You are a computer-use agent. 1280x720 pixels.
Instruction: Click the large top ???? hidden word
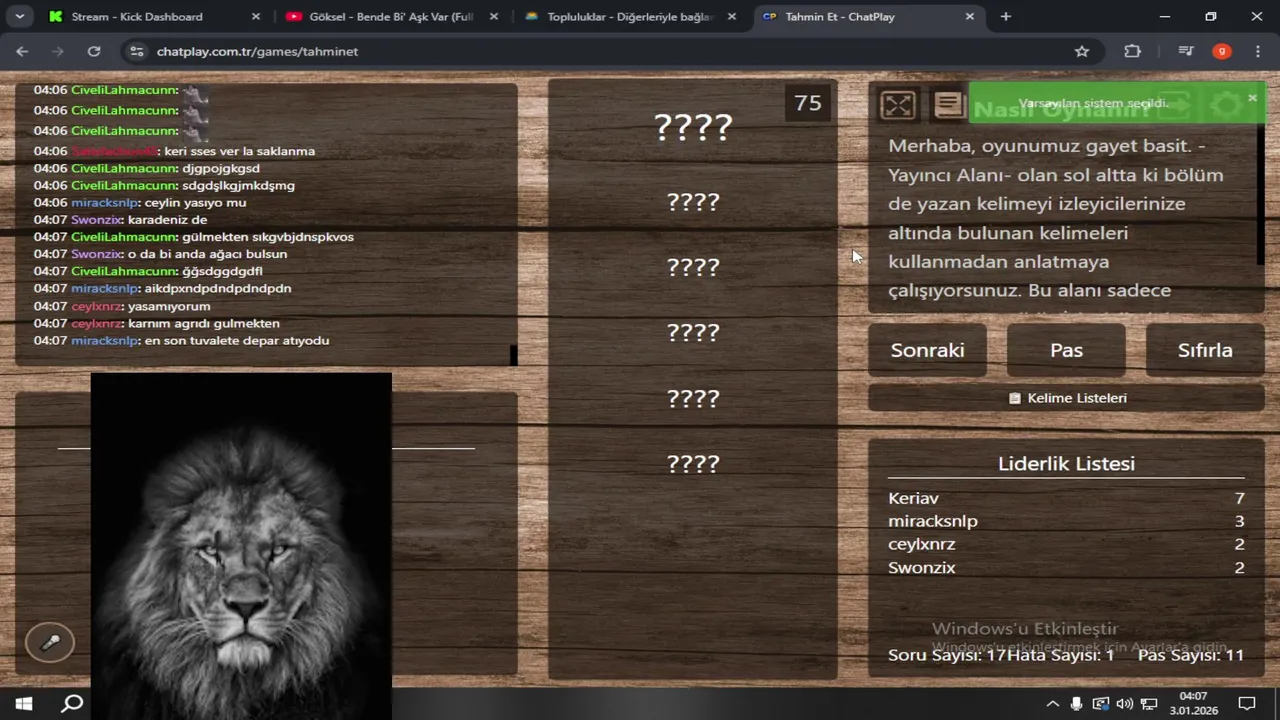pyautogui.click(x=693, y=127)
